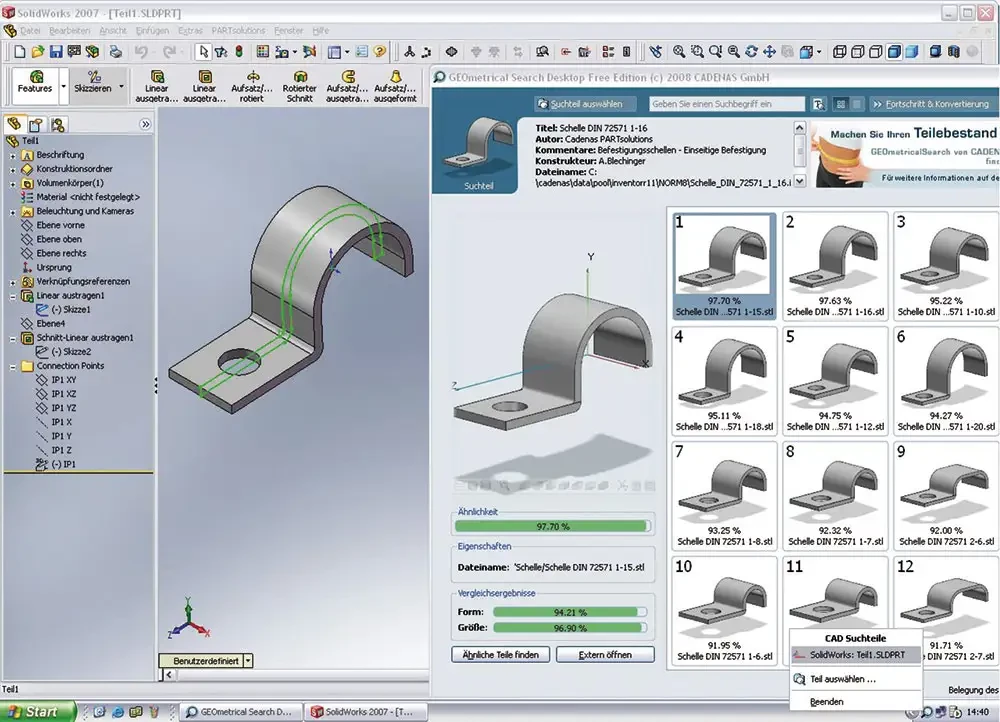Toggle the Features toolbar button

click(36, 85)
